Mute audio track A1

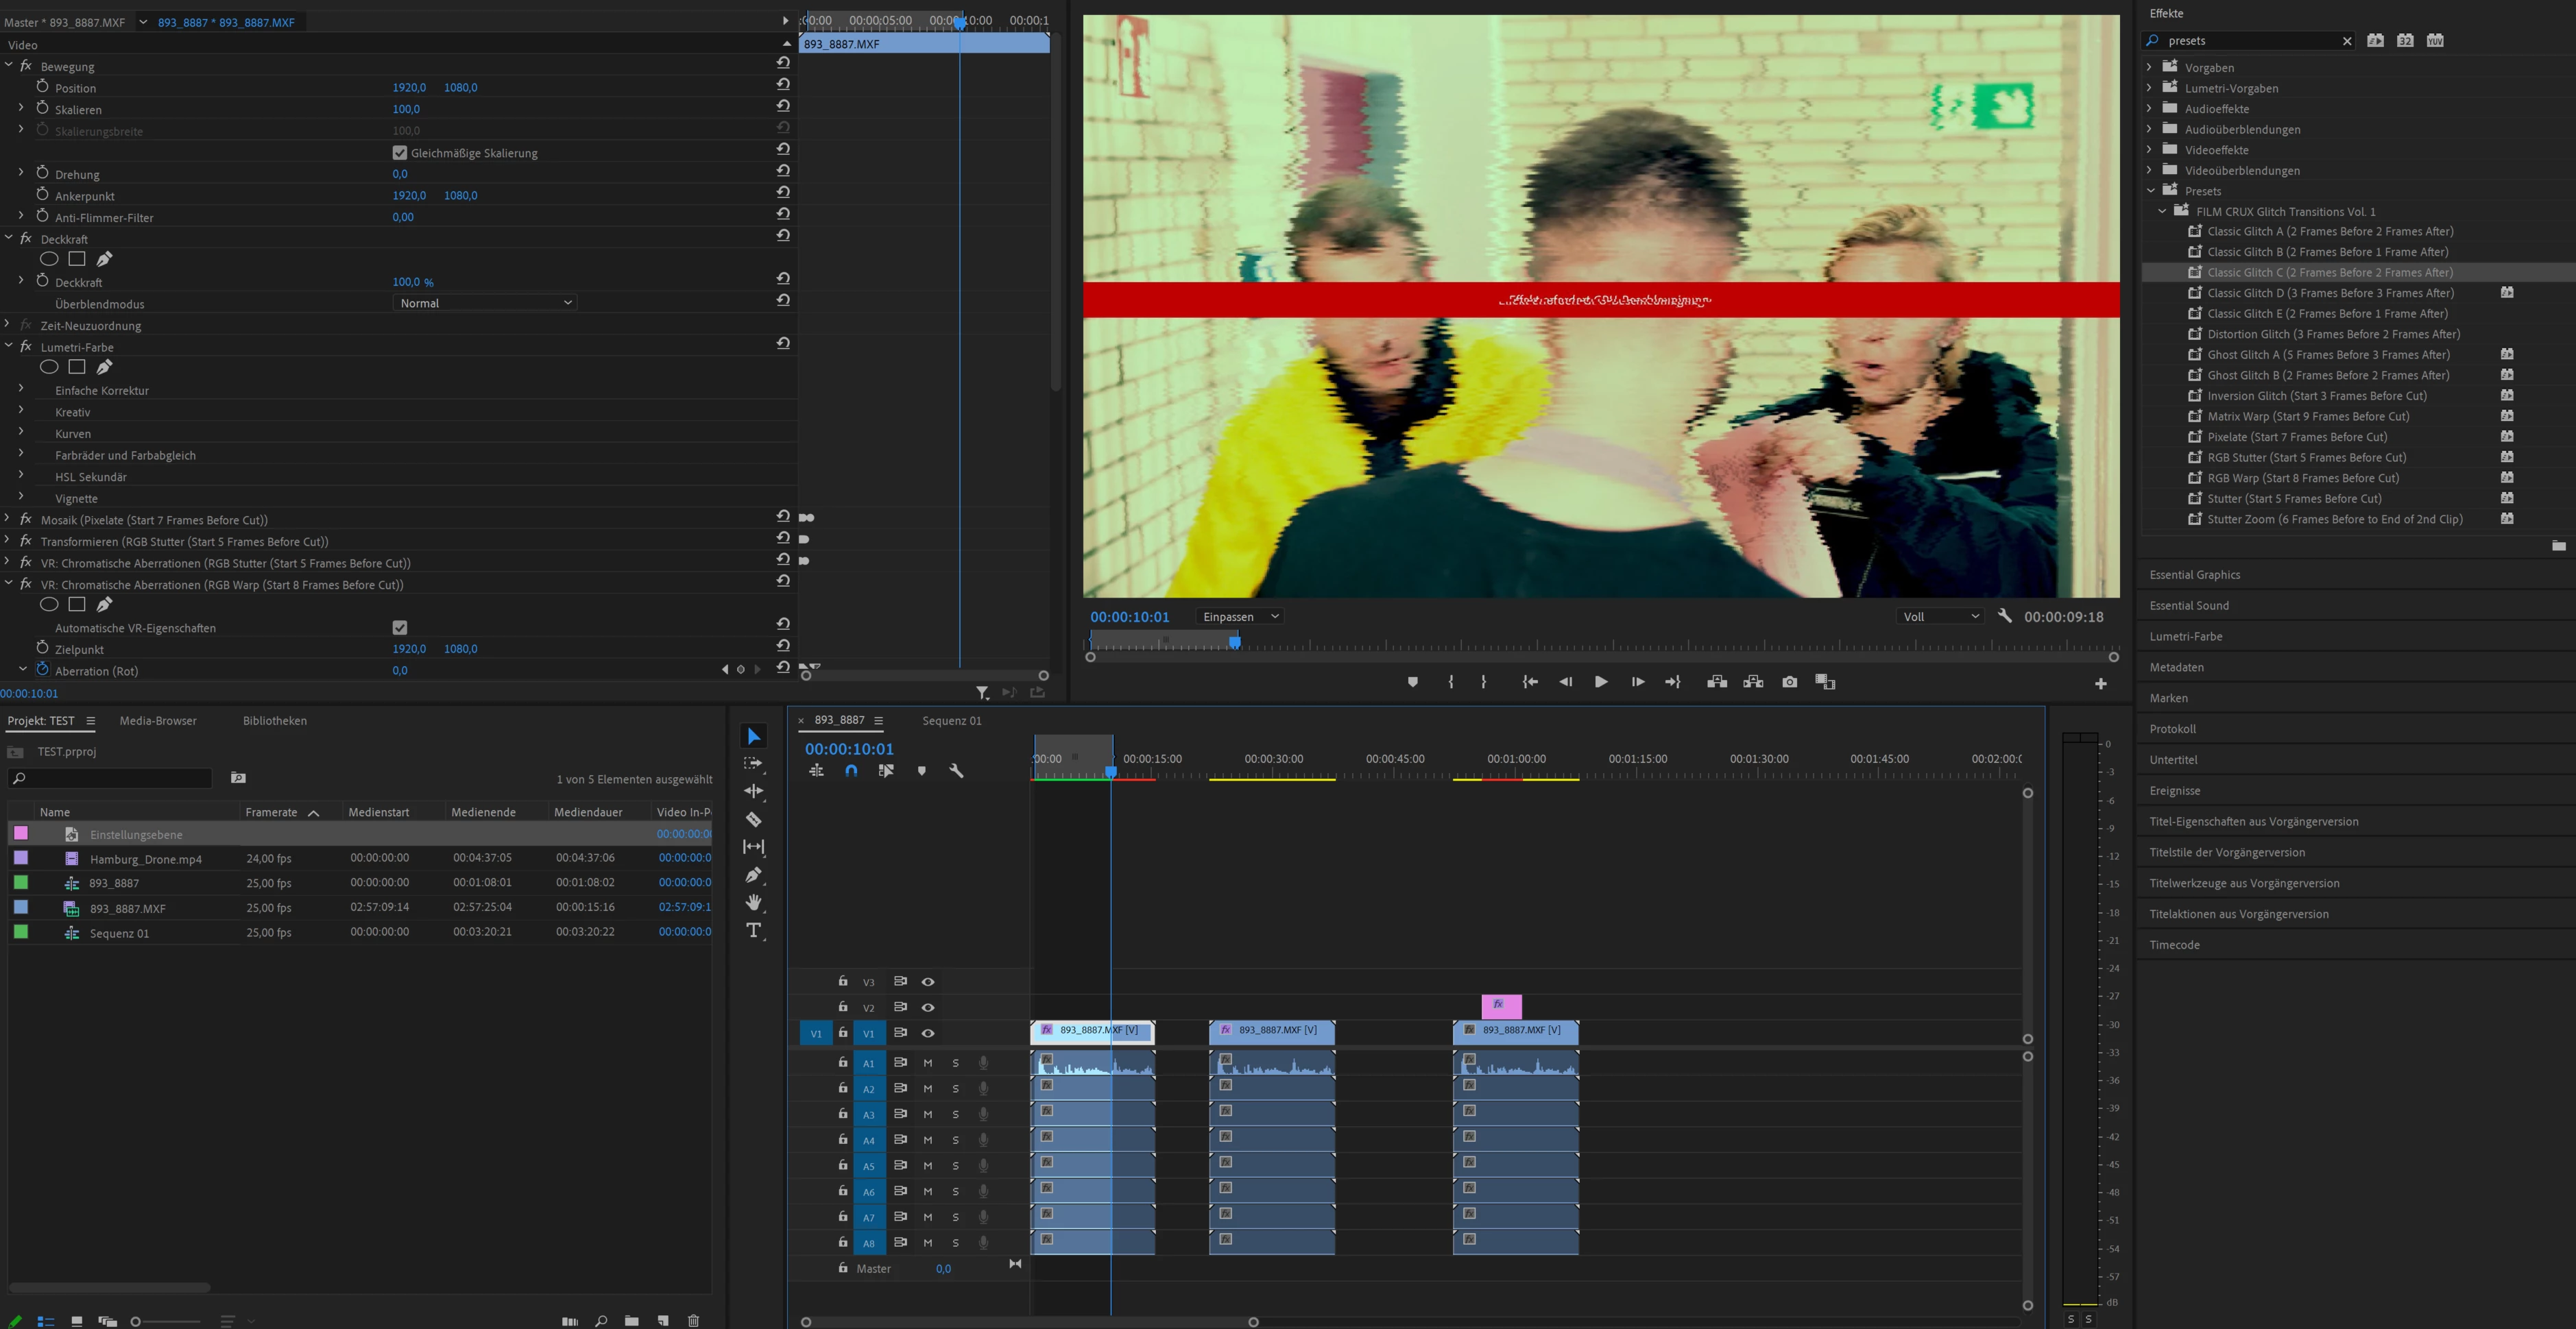pyautogui.click(x=927, y=1063)
